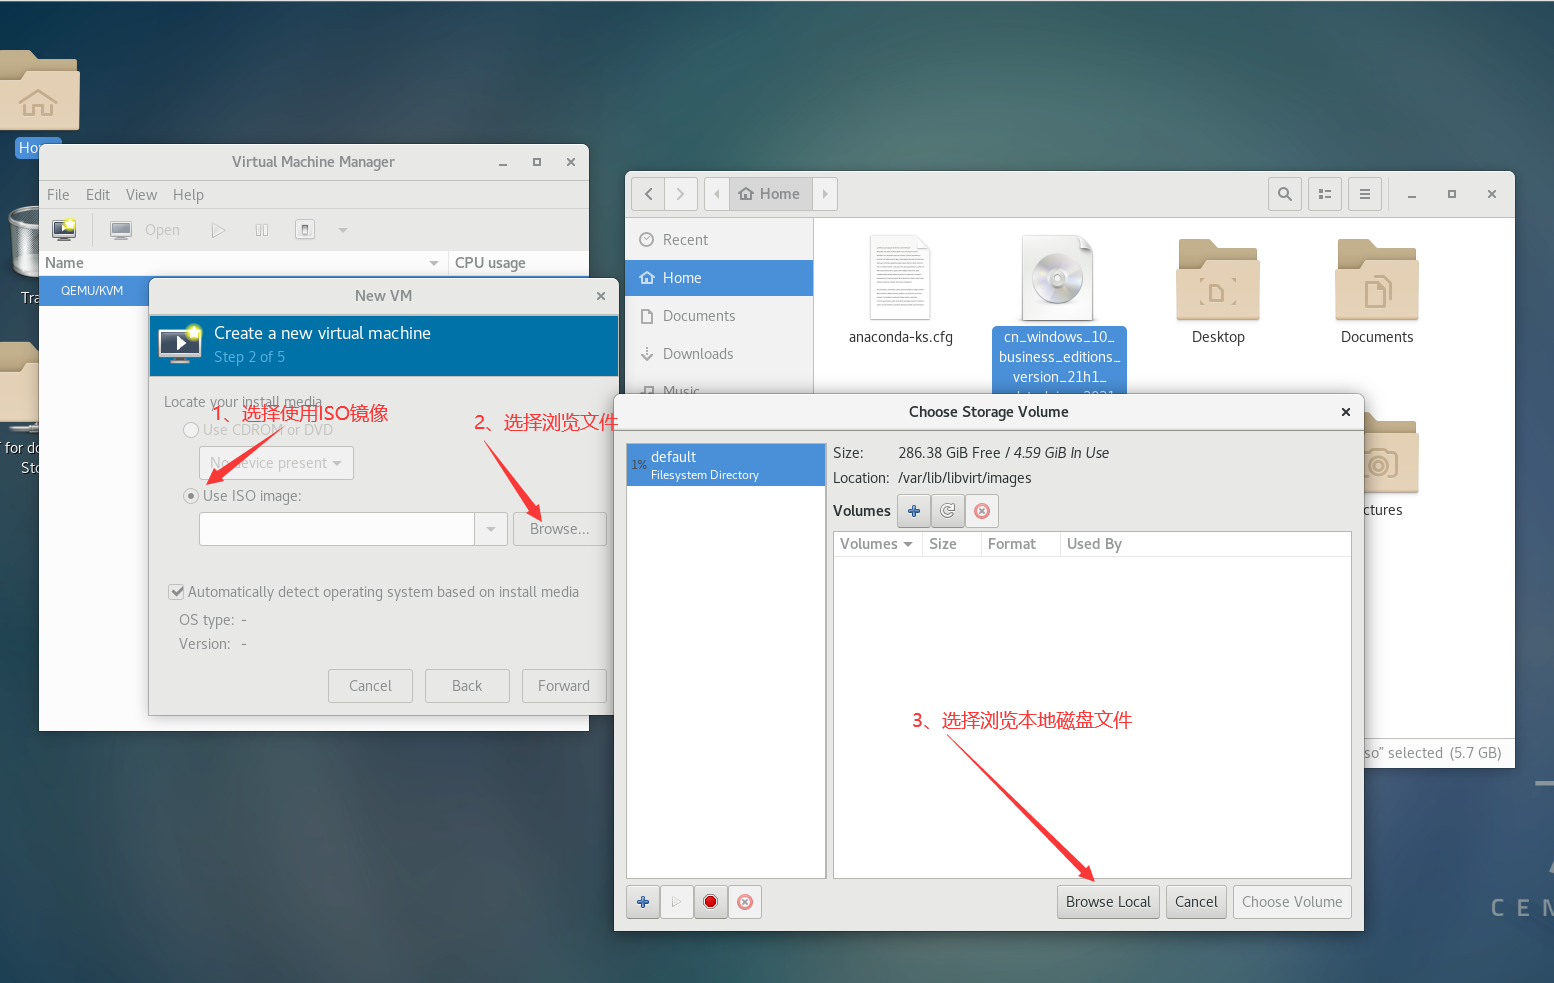The width and height of the screenshot is (1554, 983).
Task: Open the ISO image path dropdown
Action: tap(490, 529)
